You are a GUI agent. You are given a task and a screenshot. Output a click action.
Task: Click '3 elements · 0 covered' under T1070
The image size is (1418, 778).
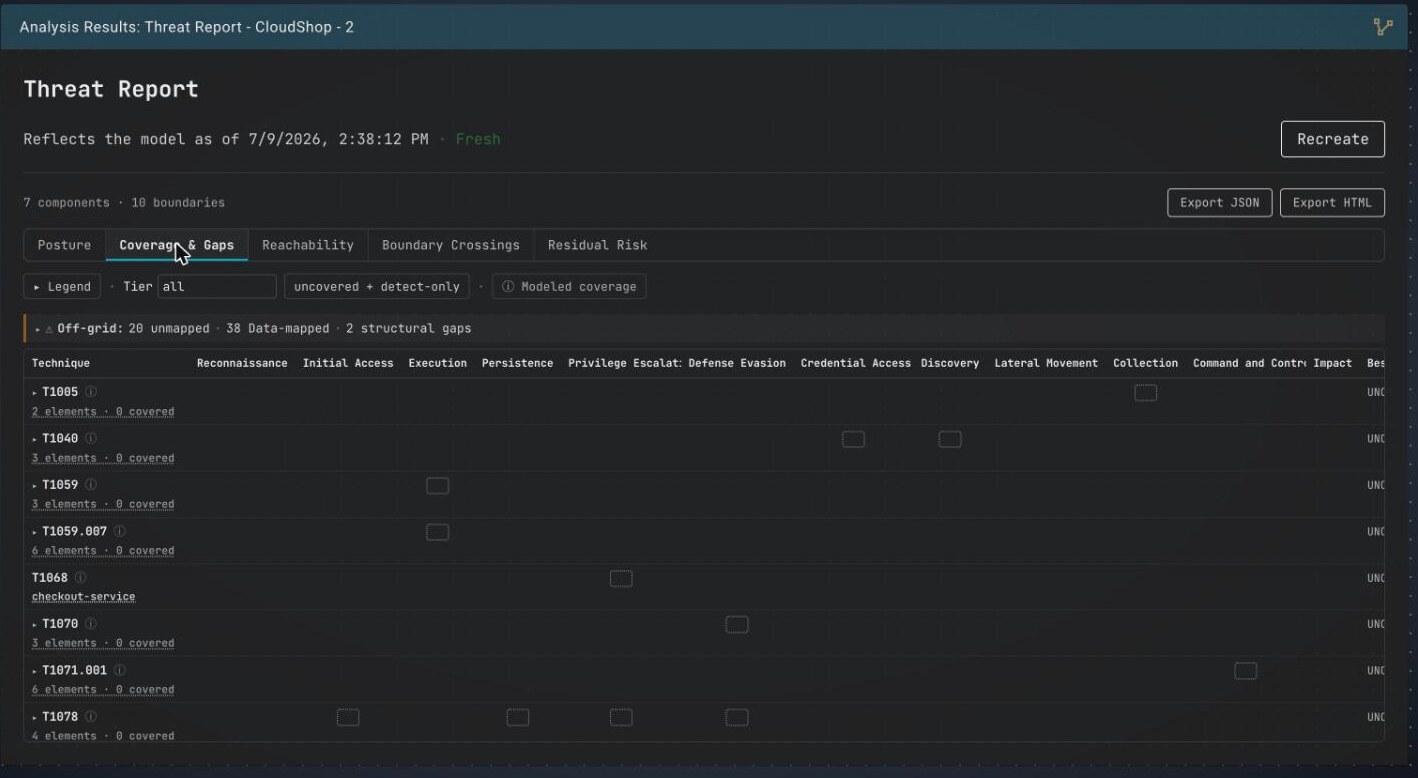pyautogui.click(x=103, y=643)
